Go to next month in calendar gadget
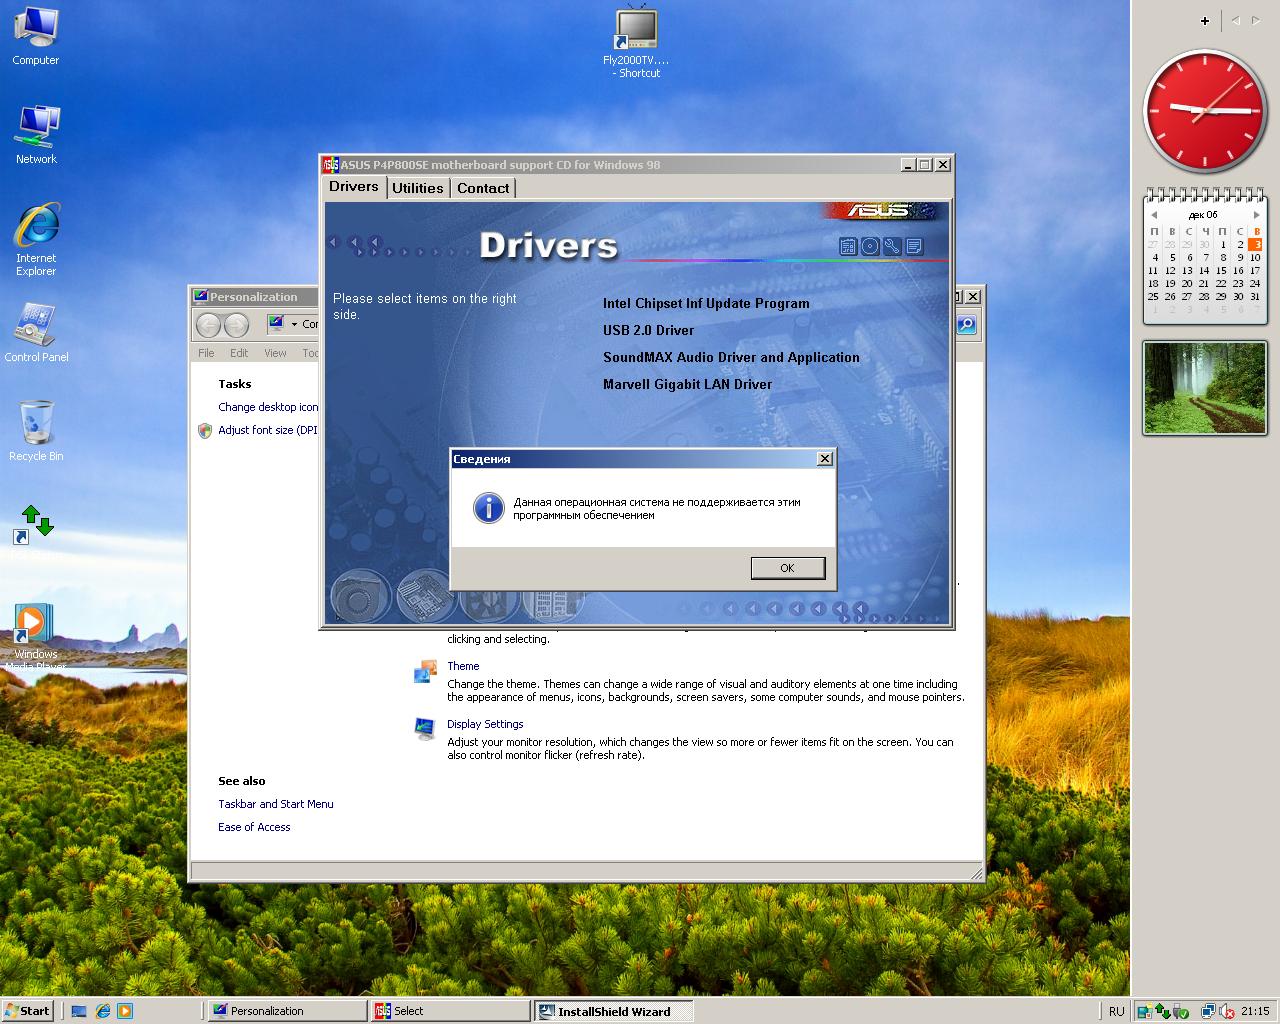The width and height of the screenshot is (1280, 1024). click(1257, 215)
